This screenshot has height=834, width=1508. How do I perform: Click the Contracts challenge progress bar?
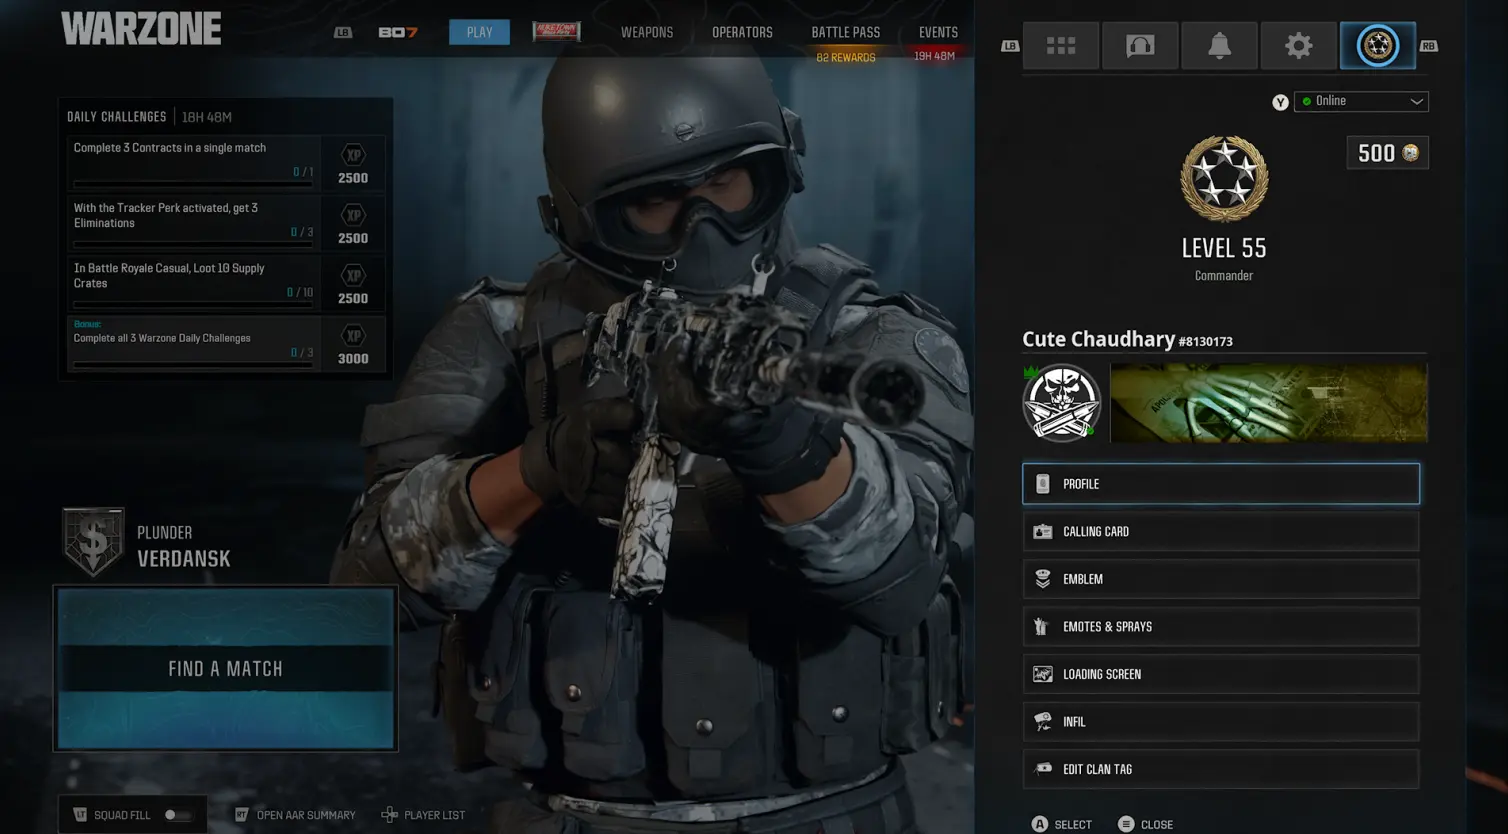click(193, 184)
